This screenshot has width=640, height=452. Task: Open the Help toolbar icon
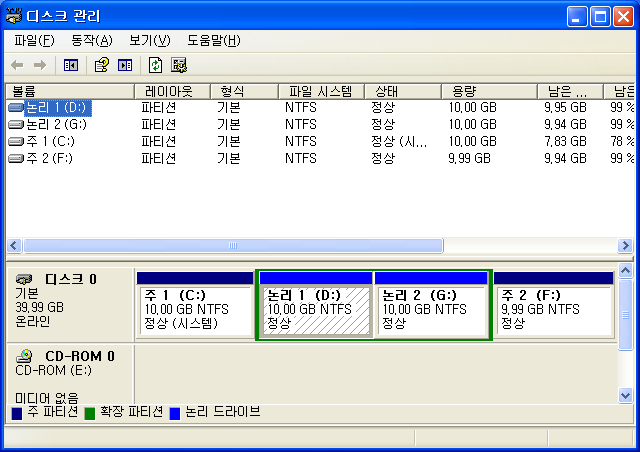pos(102,65)
